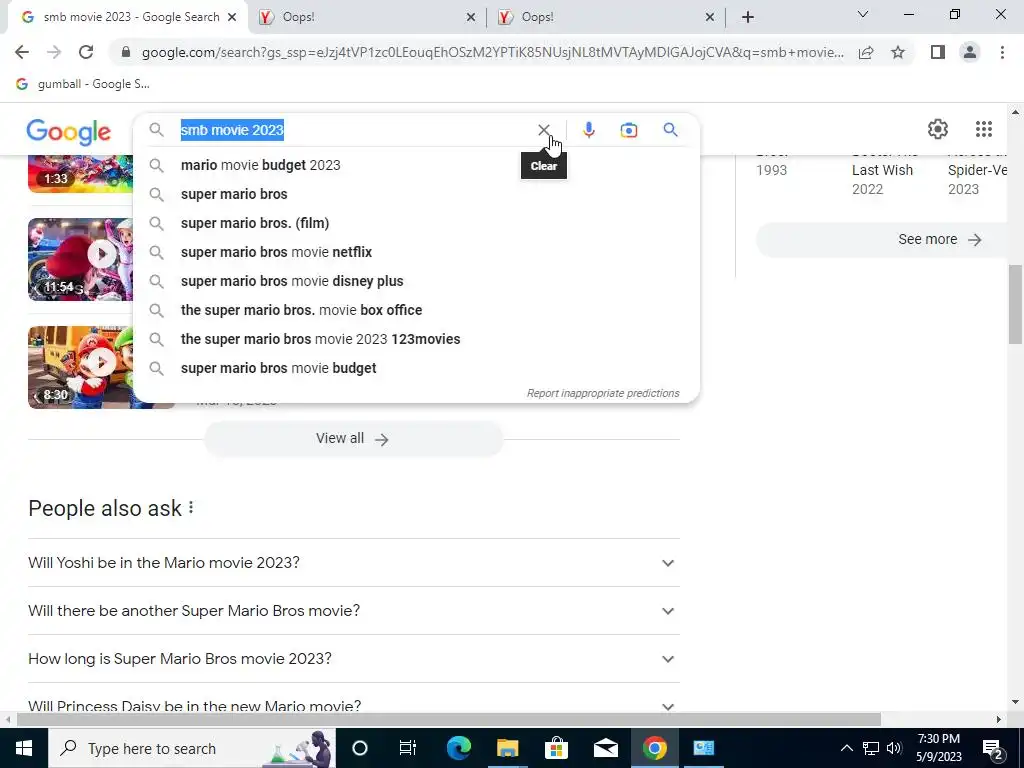This screenshot has height=768, width=1024.
Task: Go to Google homepage via logo
Action: tap(69, 132)
